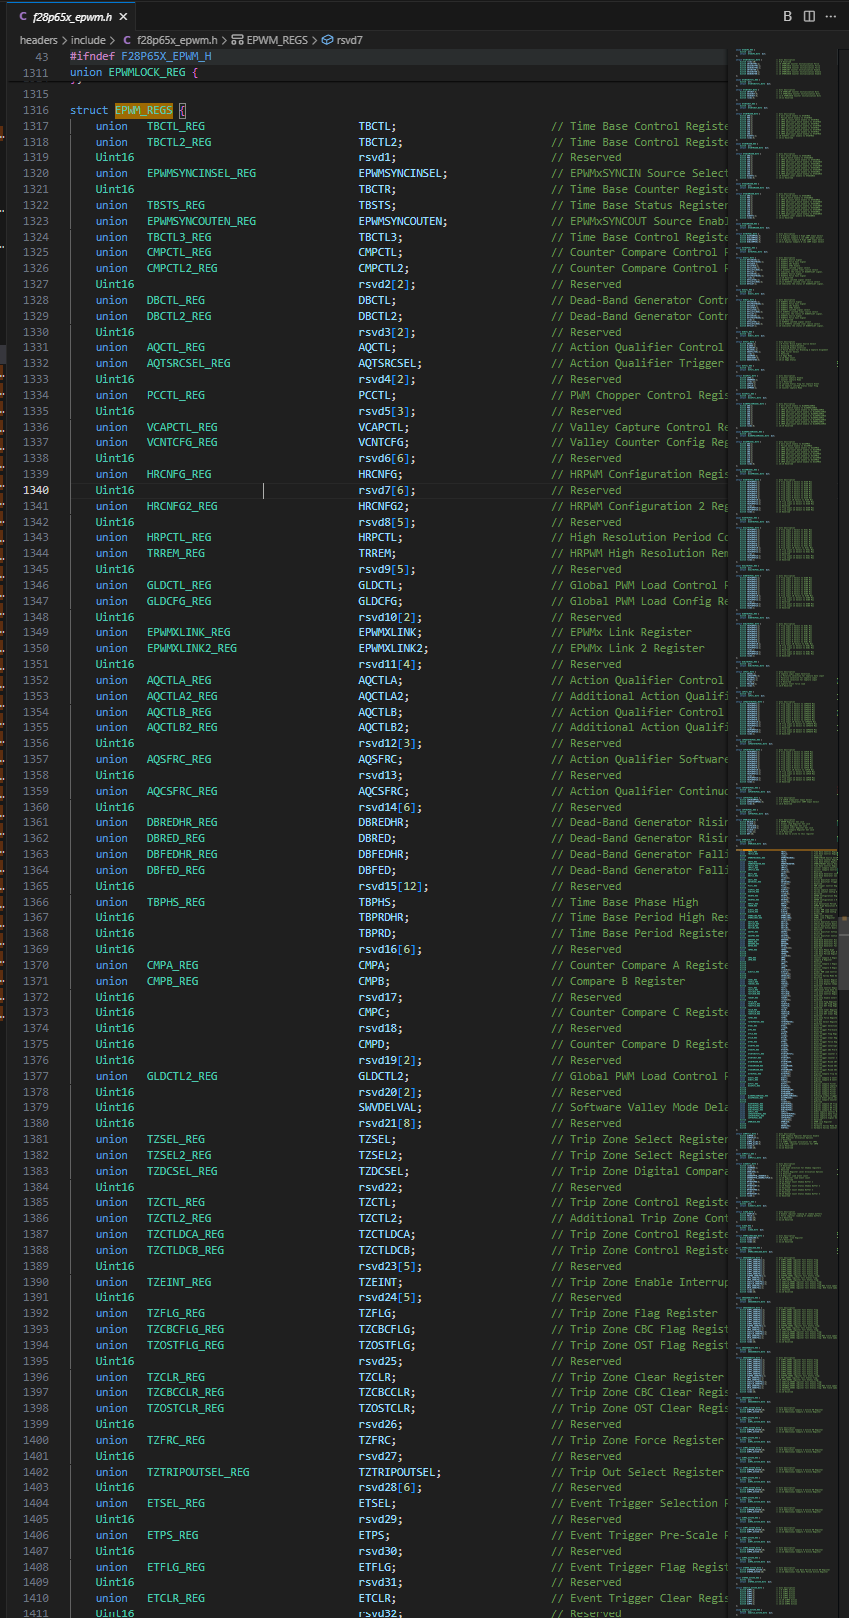The height and width of the screenshot is (1618, 849).
Task: Click EPWMXLINK2_REG type name
Action: 192,648
